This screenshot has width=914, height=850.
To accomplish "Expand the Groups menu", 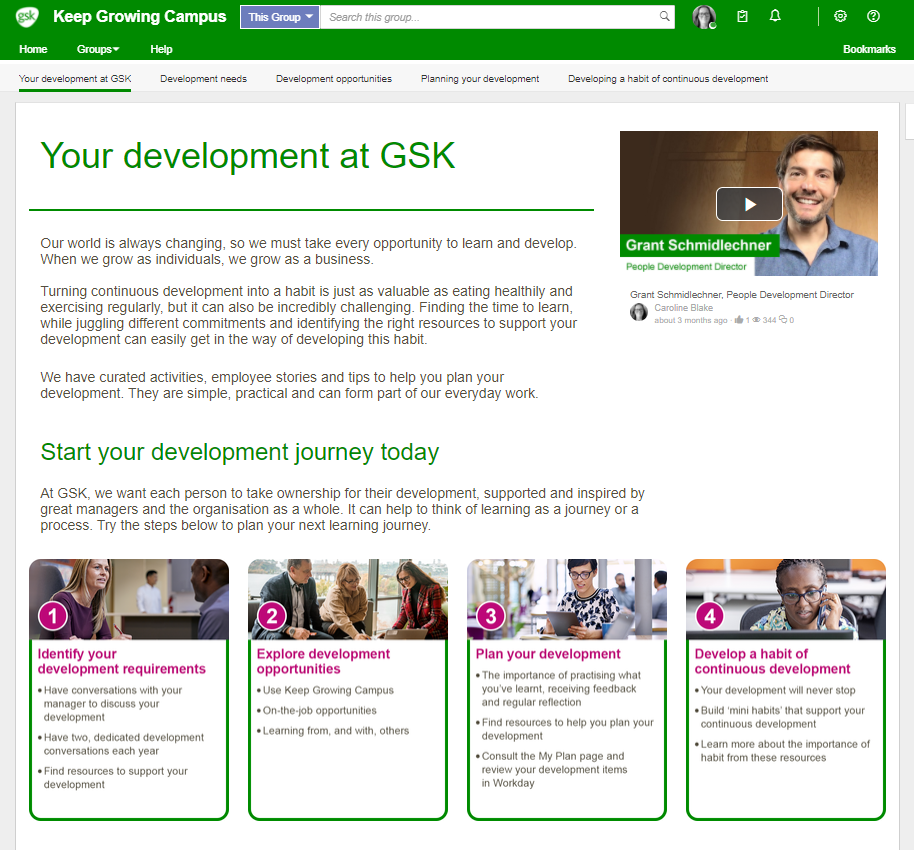I will [98, 49].
